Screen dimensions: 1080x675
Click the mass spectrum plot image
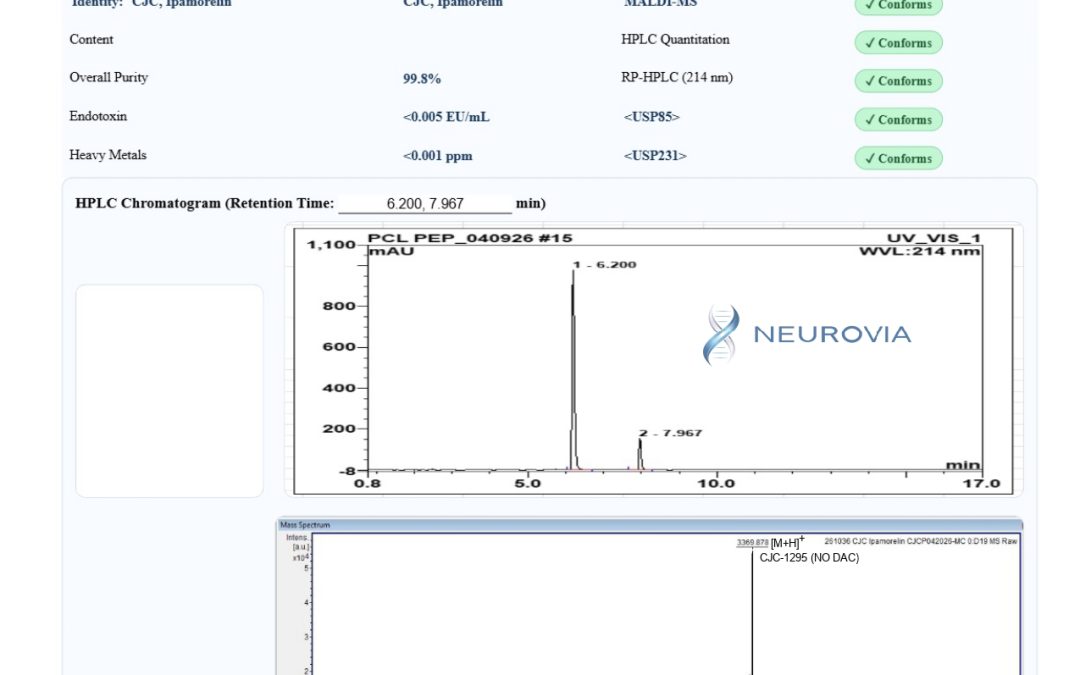650,596
